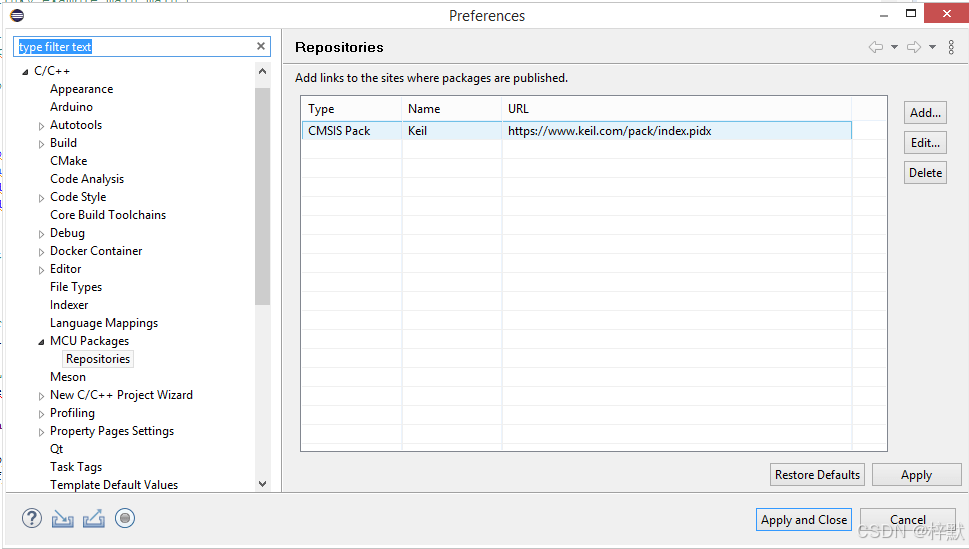Select the MCU Packages label
Image resolution: width=969 pixels, height=549 pixels.
[90, 341]
